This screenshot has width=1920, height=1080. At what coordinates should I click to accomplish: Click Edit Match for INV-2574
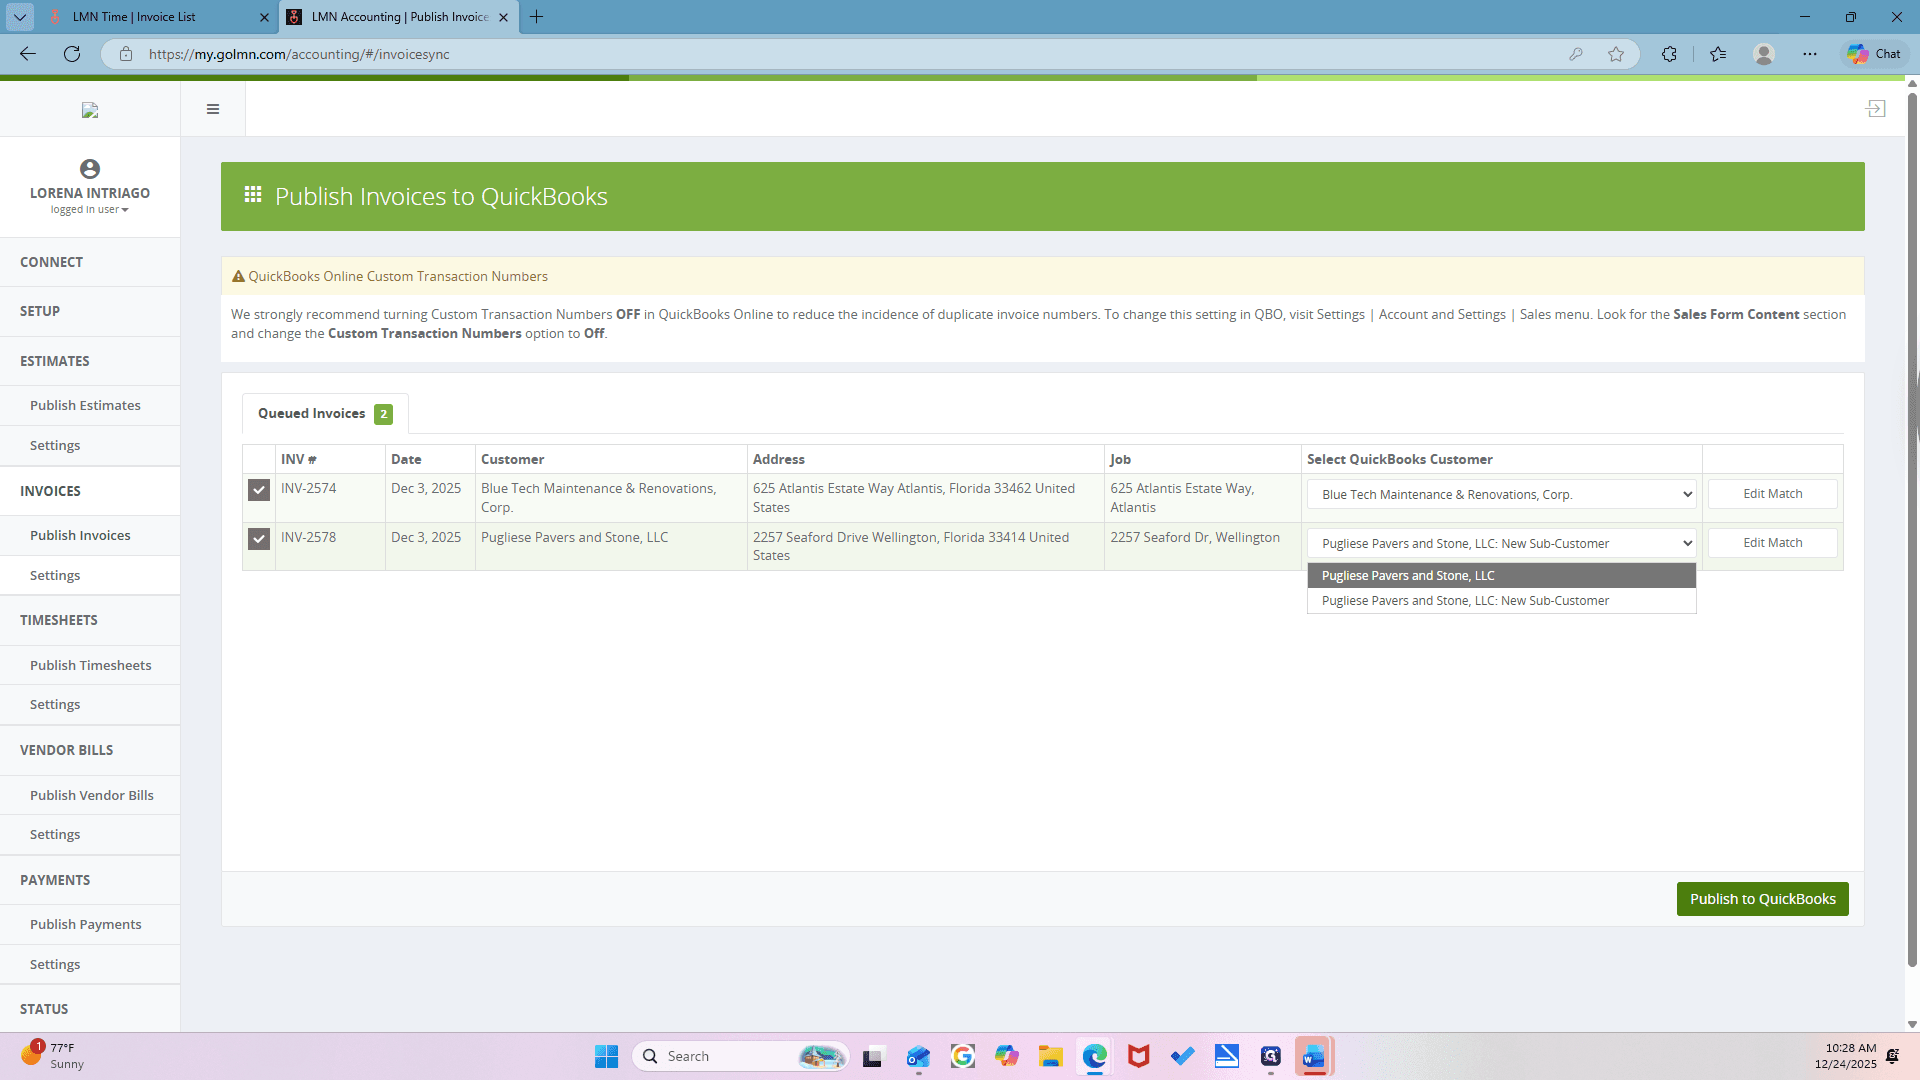click(x=1772, y=494)
